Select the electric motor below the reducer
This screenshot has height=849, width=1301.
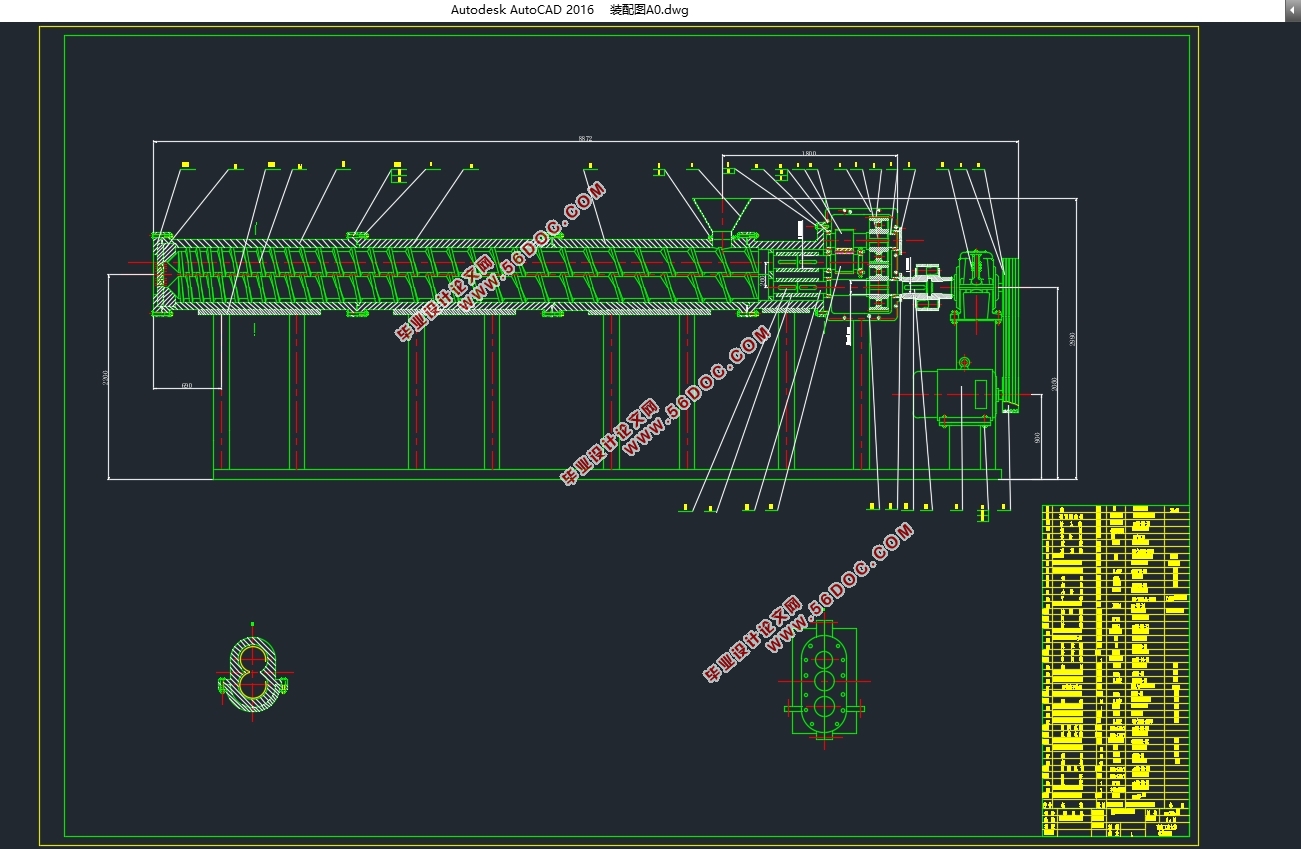[x=955, y=396]
